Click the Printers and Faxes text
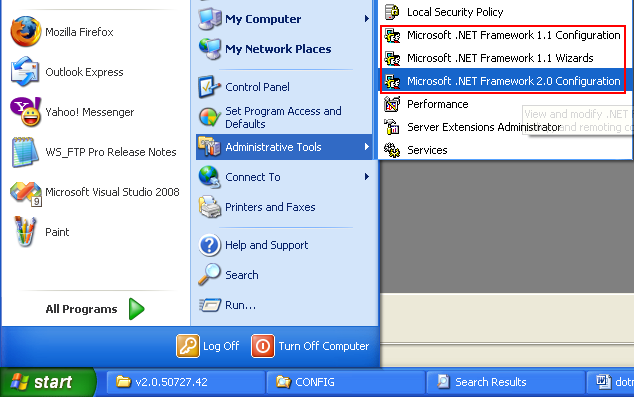Image resolution: width=634 pixels, height=397 pixels. [270, 207]
